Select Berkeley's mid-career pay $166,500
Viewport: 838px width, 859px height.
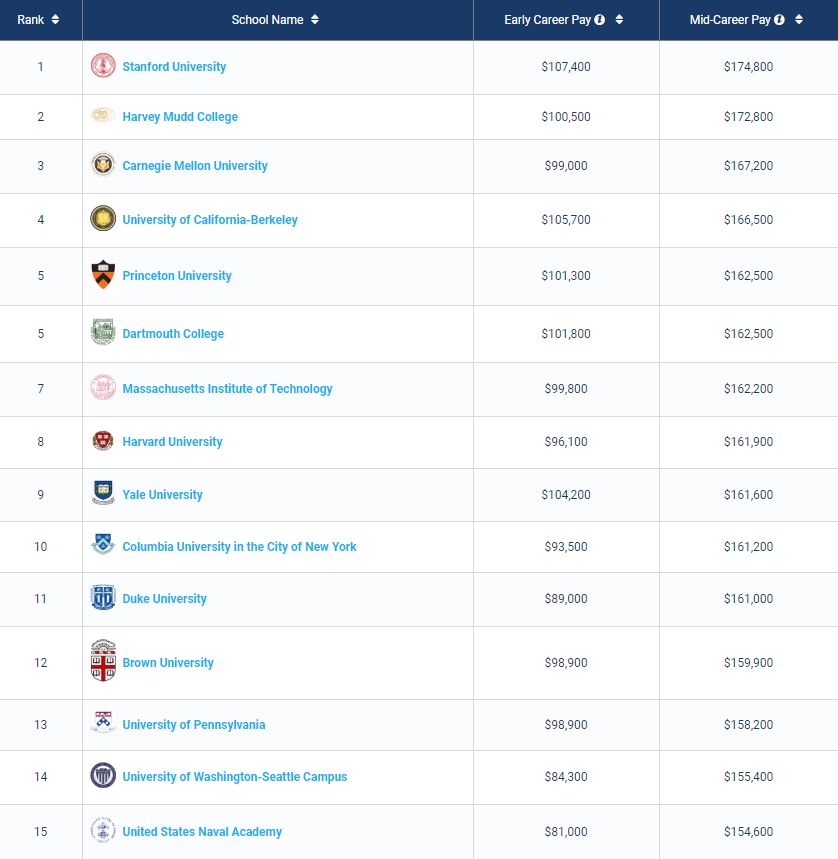click(x=748, y=220)
